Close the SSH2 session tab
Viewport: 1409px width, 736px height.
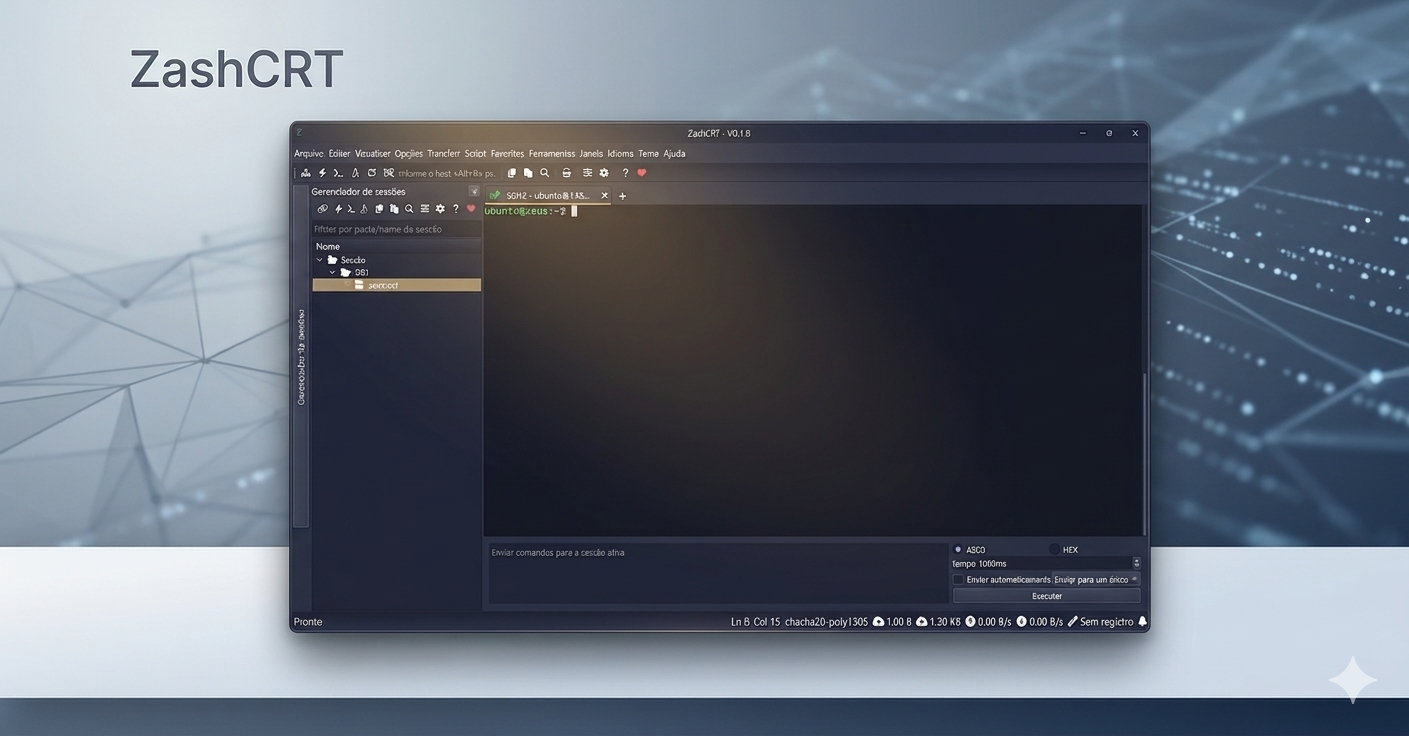[604, 195]
